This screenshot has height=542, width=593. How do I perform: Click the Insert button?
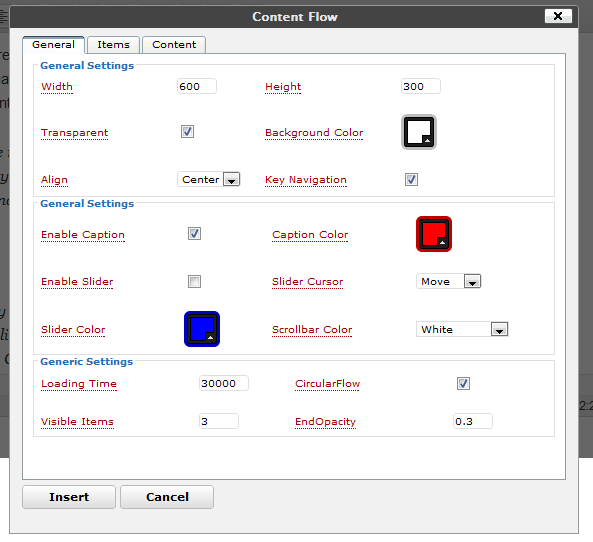point(69,497)
